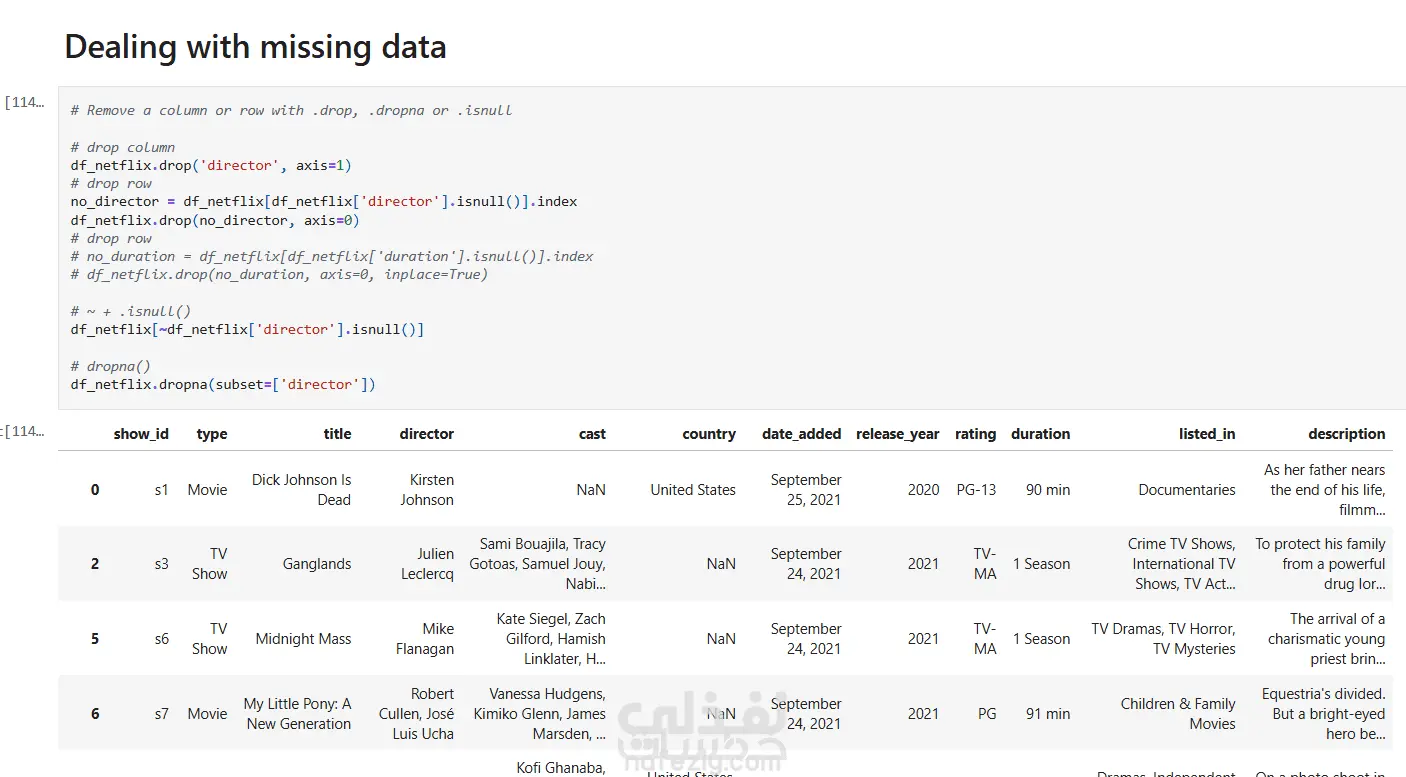Viewport: 1406px width, 777px height.
Task: Select the input prompt beside the code cell
Action: (25, 101)
